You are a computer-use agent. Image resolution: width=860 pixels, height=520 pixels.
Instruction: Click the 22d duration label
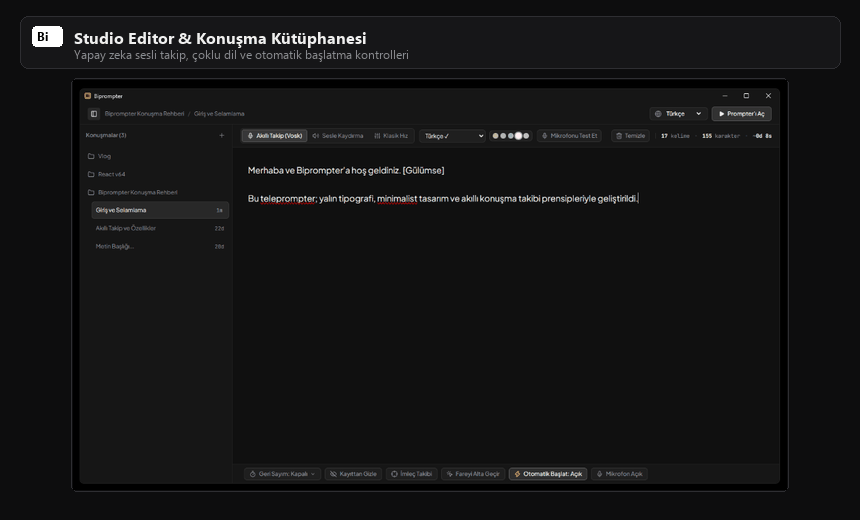[x=219, y=228]
